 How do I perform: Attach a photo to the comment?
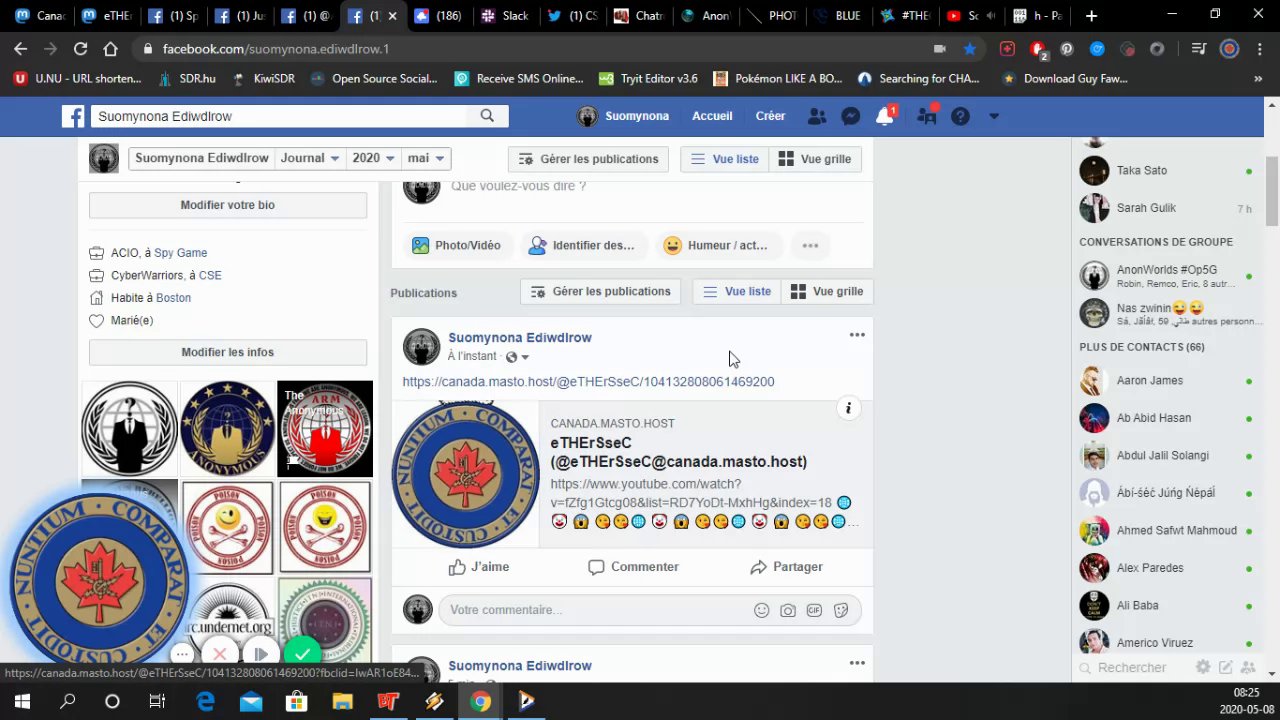(788, 610)
